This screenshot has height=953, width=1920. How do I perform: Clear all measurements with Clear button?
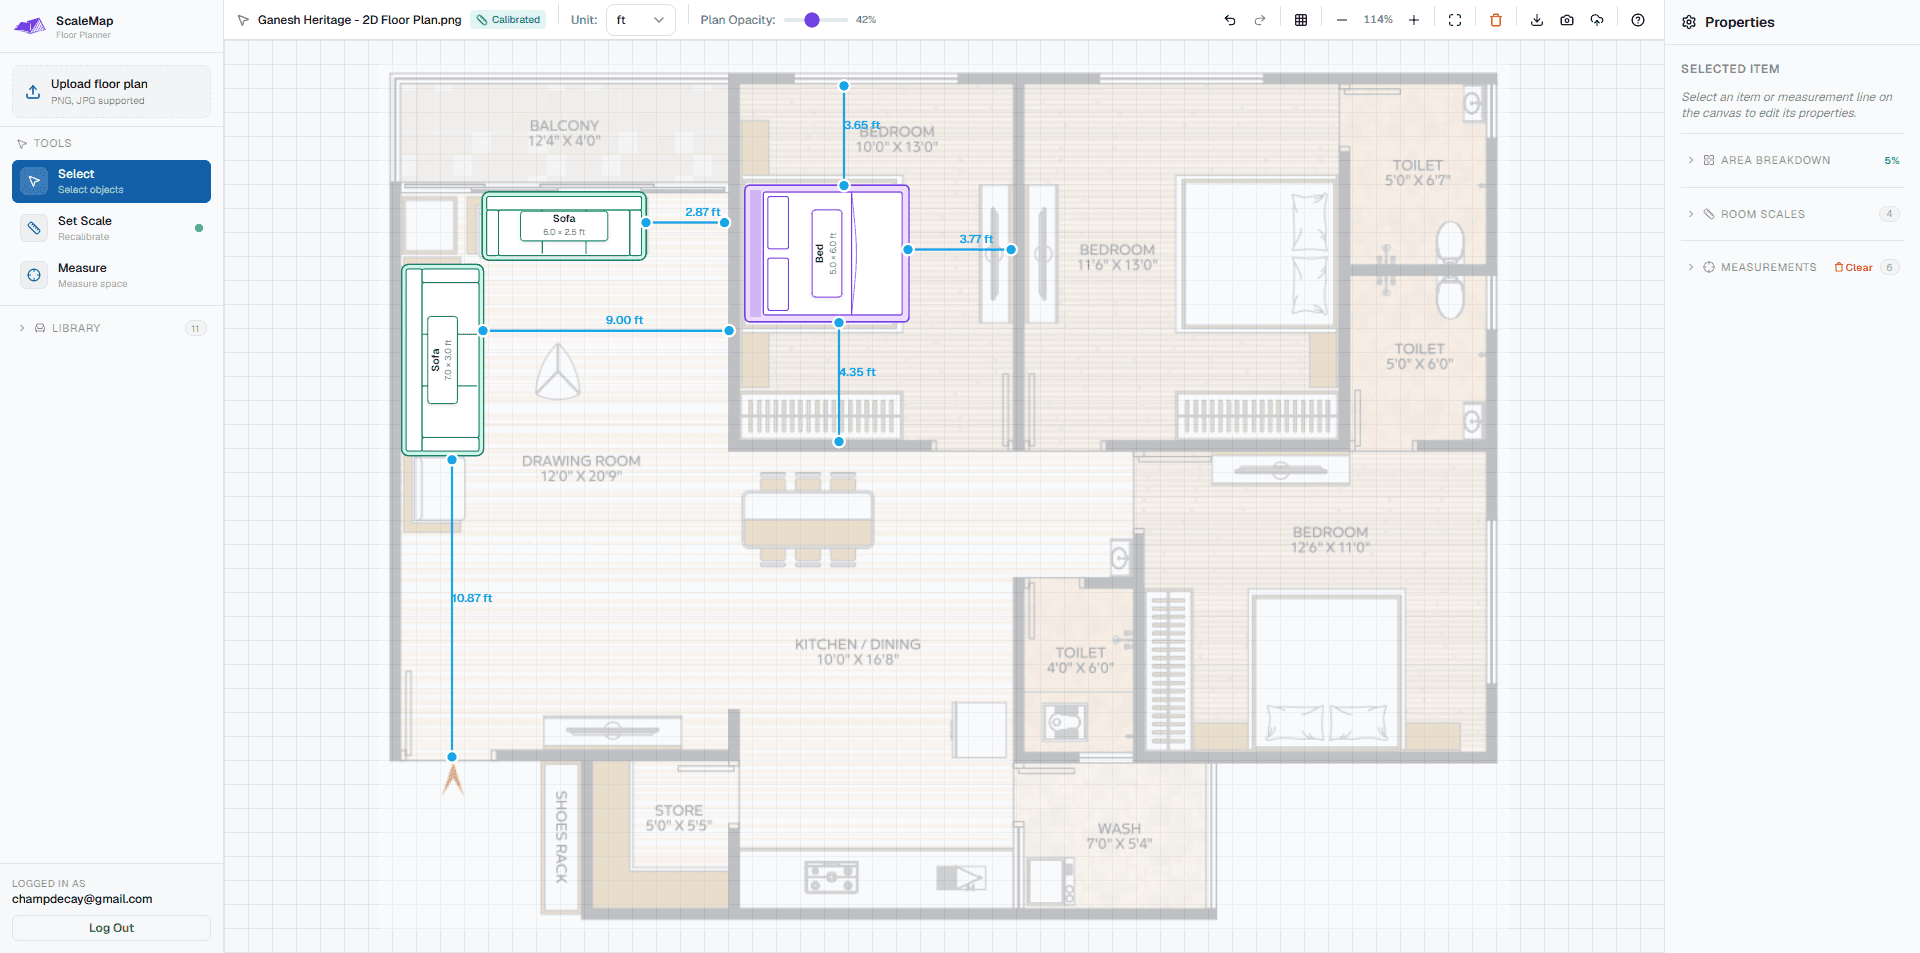pos(1854,267)
